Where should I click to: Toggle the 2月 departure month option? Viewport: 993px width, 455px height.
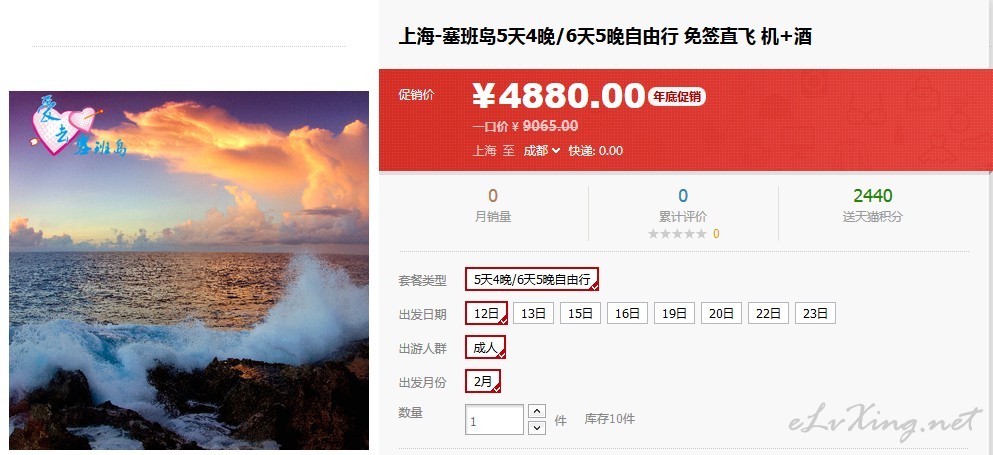483,381
